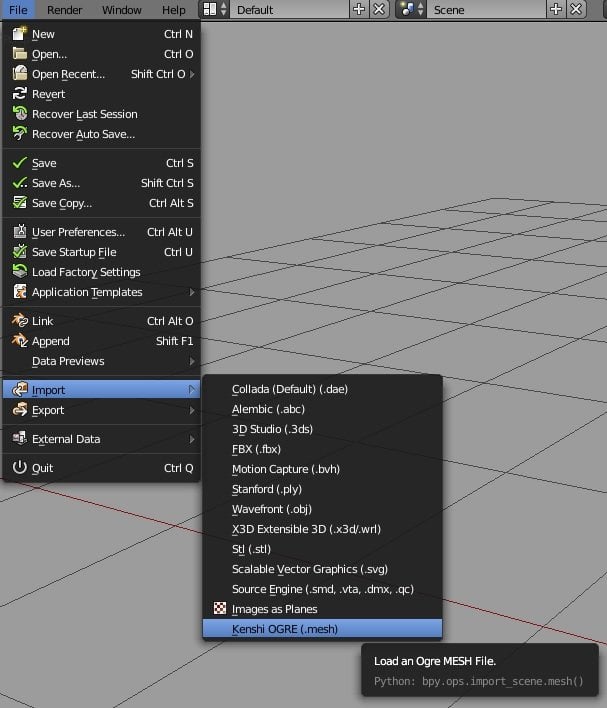607x708 pixels.
Task: Select 3D Studio (.3ds) import option
Action: click(322, 429)
